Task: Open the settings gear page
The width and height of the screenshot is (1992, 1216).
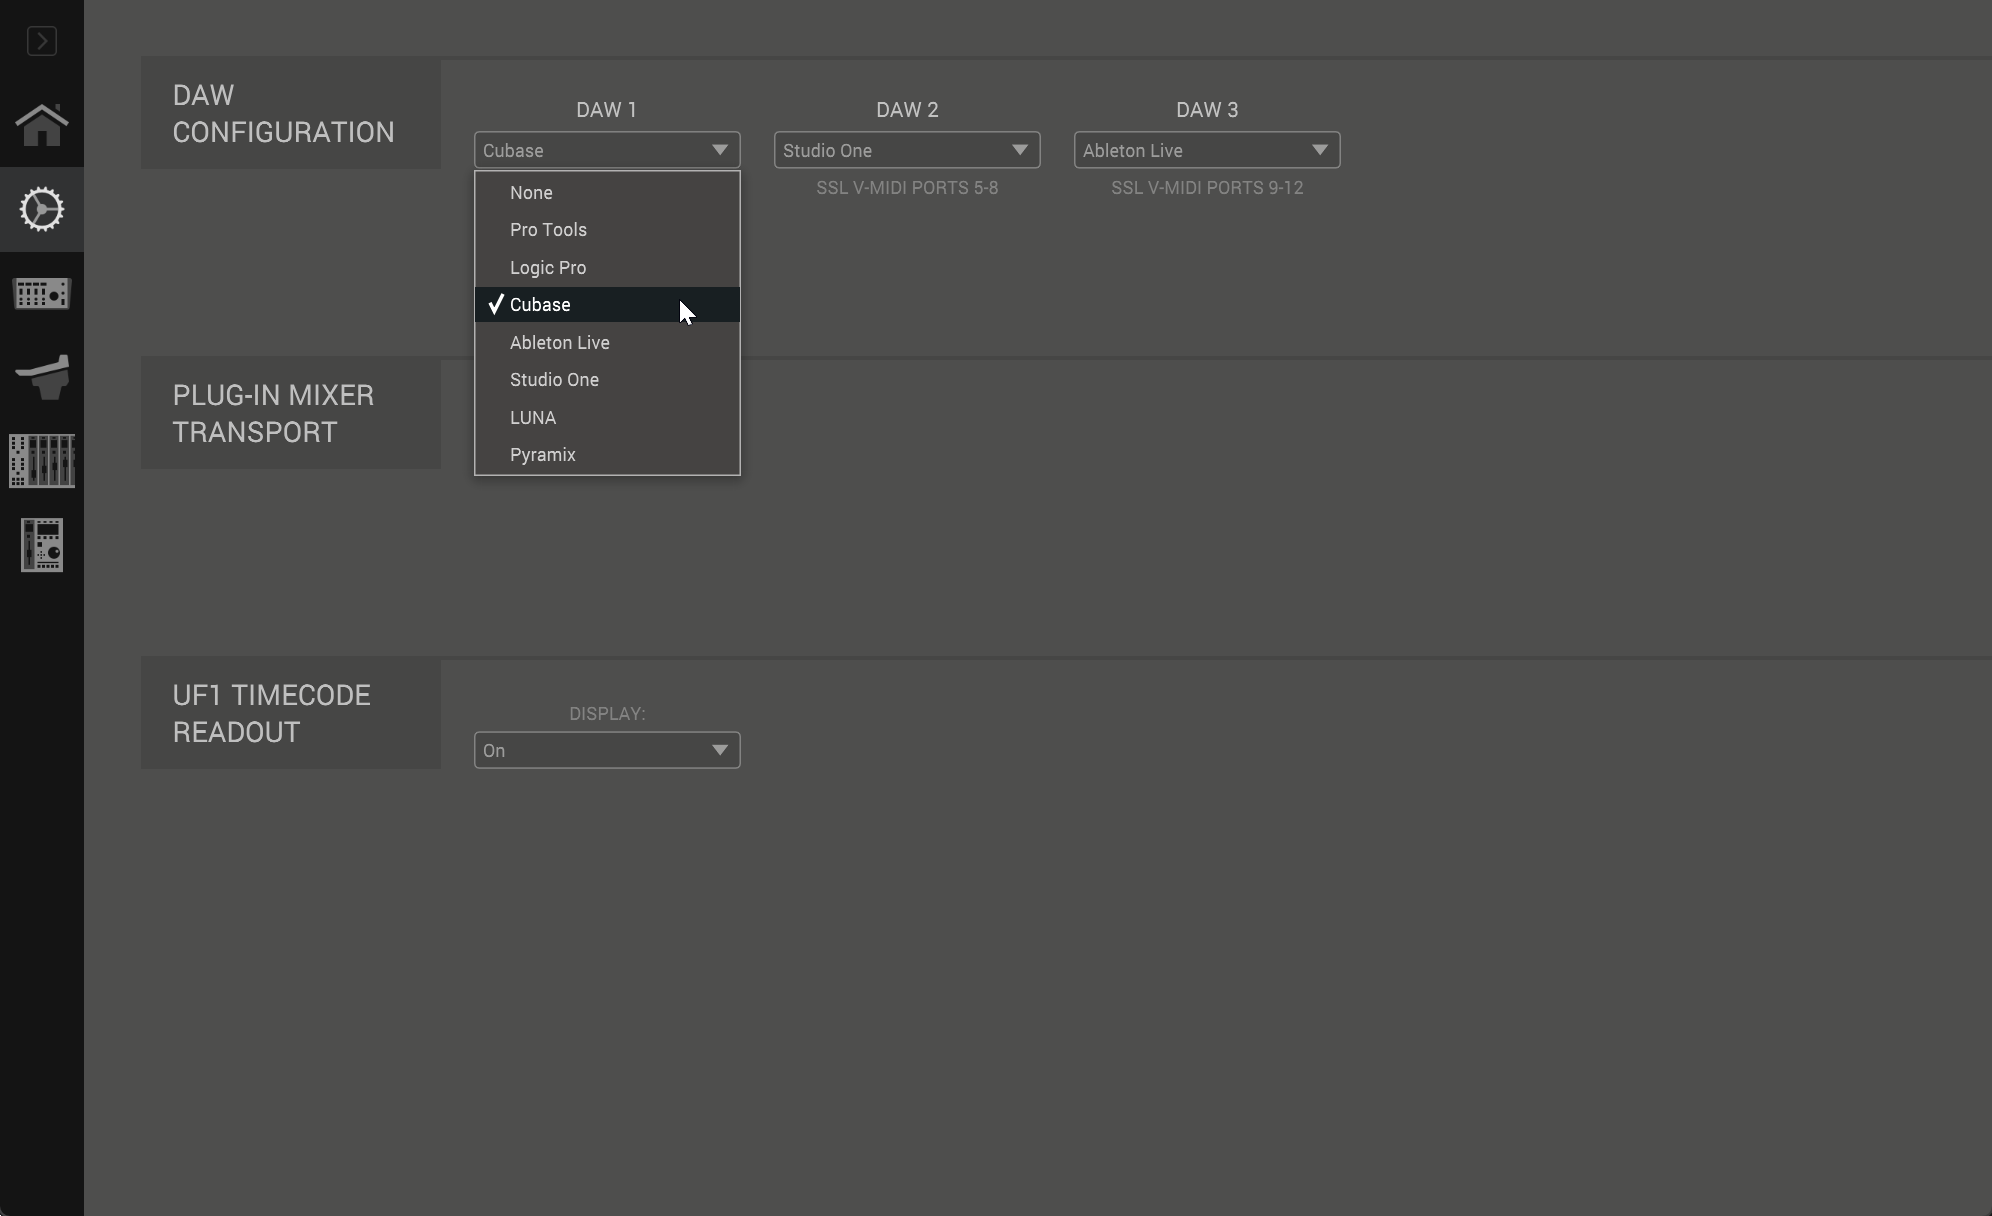Action: (42, 209)
